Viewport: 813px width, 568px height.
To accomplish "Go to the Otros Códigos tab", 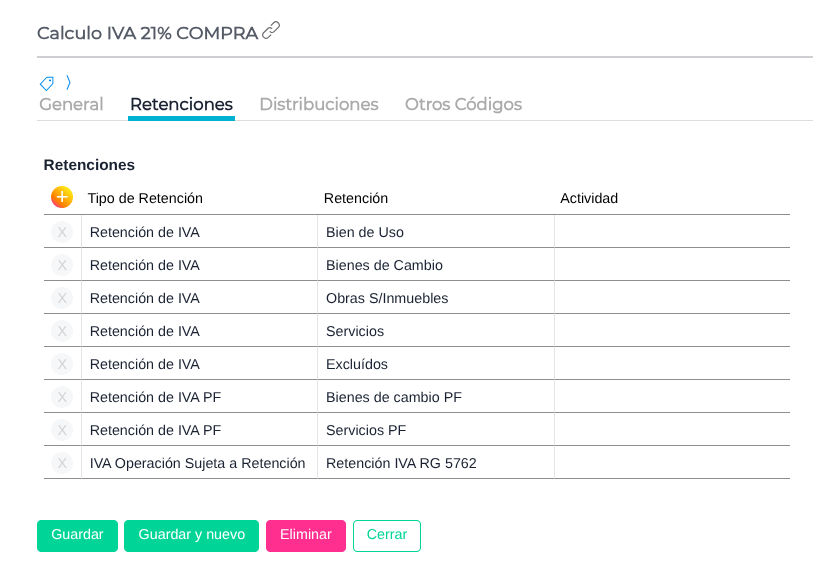I will tap(463, 104).
